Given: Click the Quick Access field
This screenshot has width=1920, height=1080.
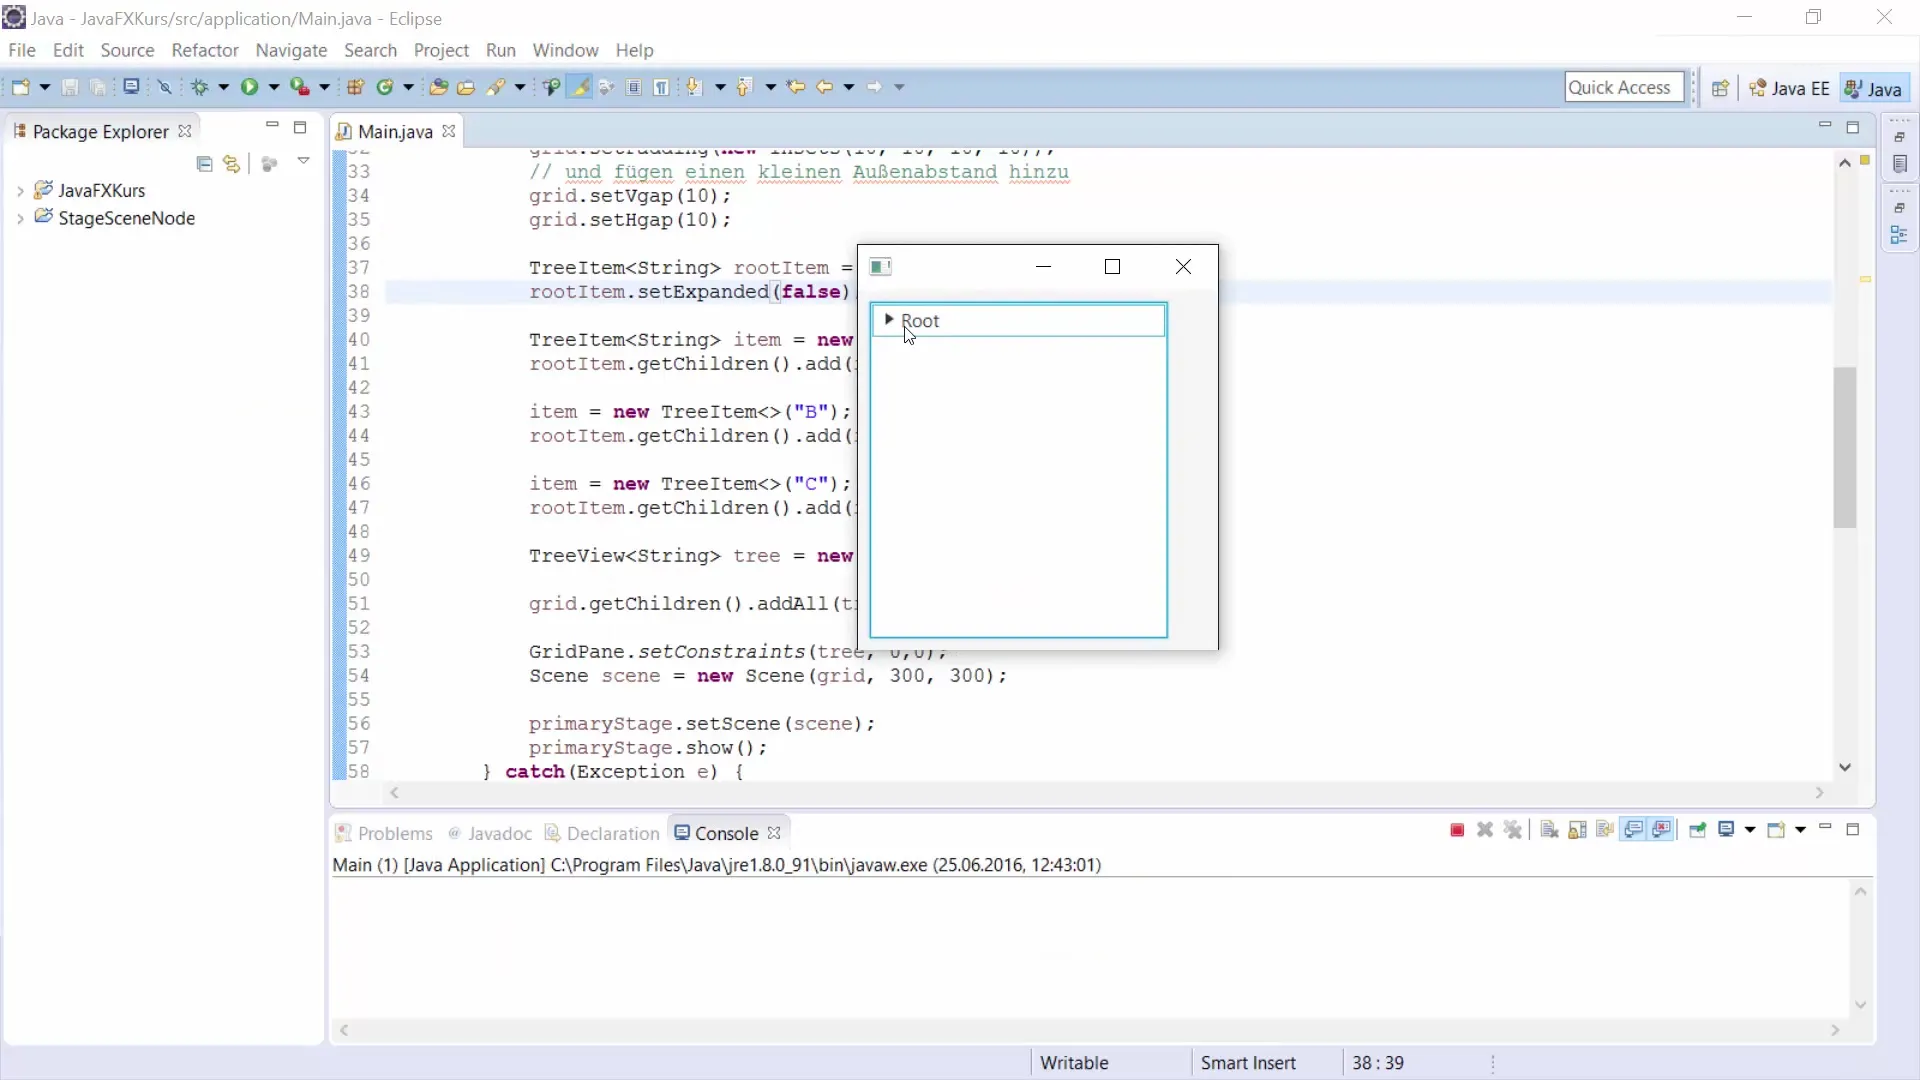Looking at the screenshot, I should tap(1624, 87).
